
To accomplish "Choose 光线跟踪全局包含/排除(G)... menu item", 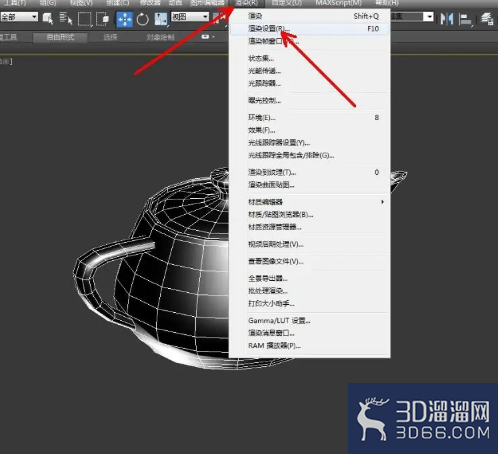I will click(310, 155).
